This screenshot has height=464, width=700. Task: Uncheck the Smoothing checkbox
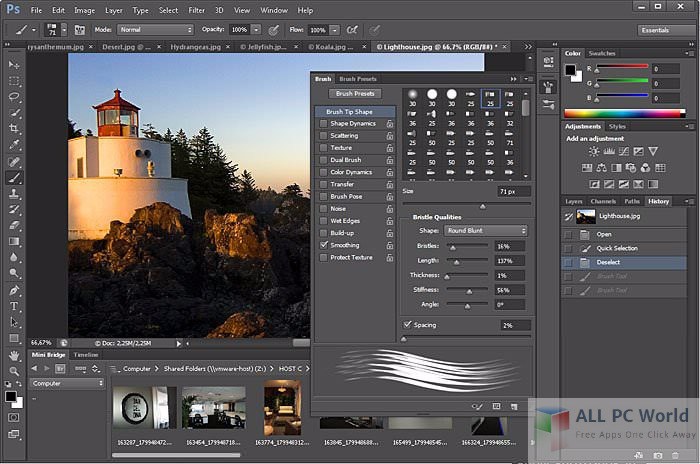coord(323,245)
